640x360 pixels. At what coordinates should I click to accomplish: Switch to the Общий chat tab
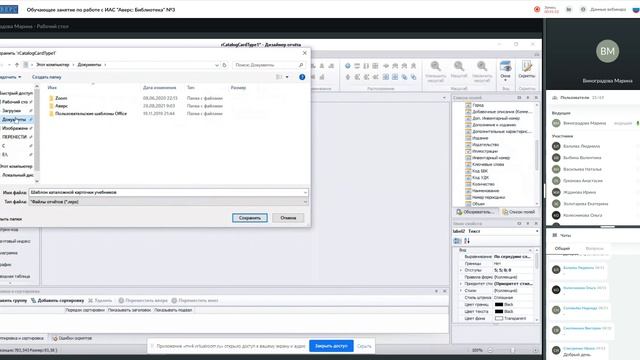pos(562,249)
